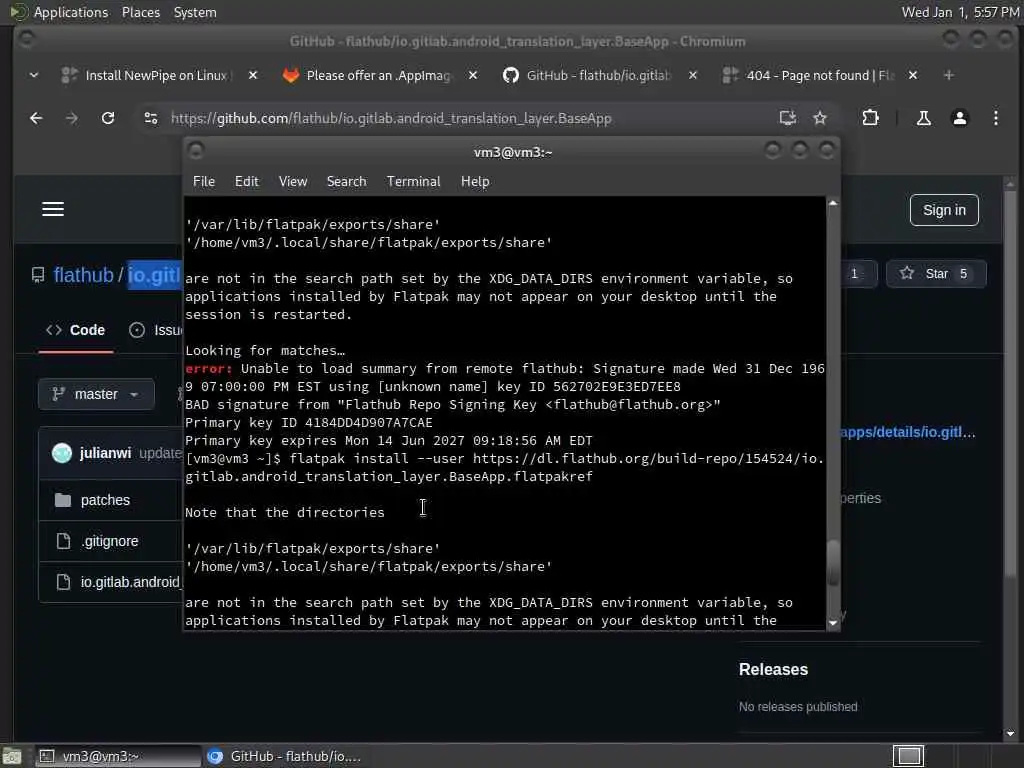Click the terminal scrollbar thumb
Image resolution: width=1024 pixels, height=768 pixels.
(833, 564)
